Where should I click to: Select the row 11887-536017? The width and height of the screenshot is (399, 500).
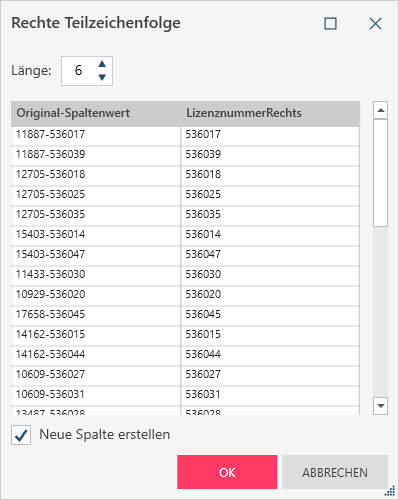coord(185,135)
